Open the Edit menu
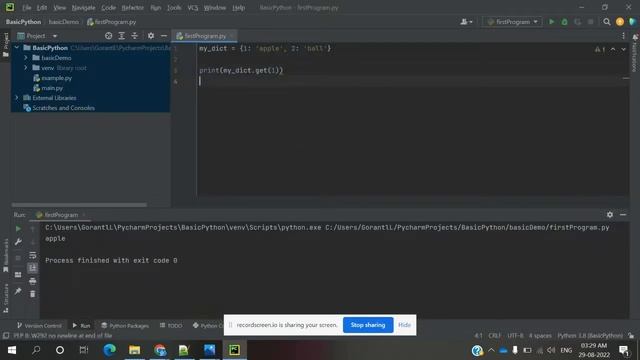The width and height of the screenshot is (640, 360). pos(42,7)
